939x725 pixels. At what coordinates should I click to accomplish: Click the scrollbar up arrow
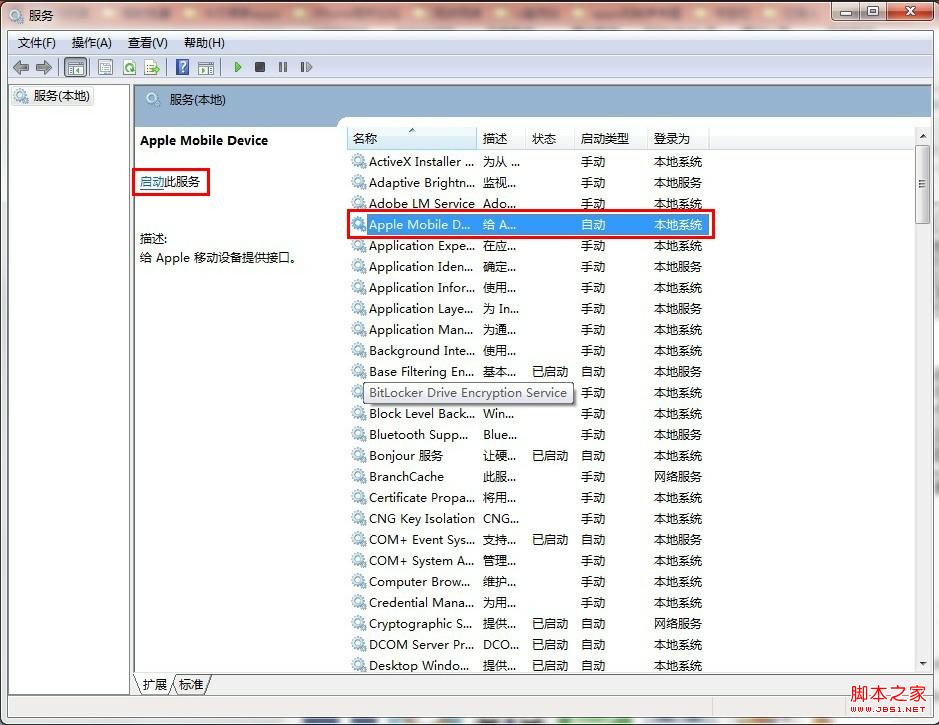click(x=923, y=136)
